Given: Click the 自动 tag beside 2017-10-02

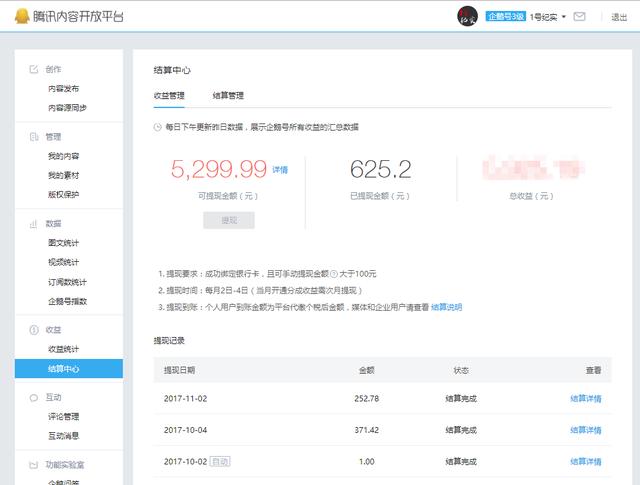Looking at the screenshot, I should (x=220, y=461).
